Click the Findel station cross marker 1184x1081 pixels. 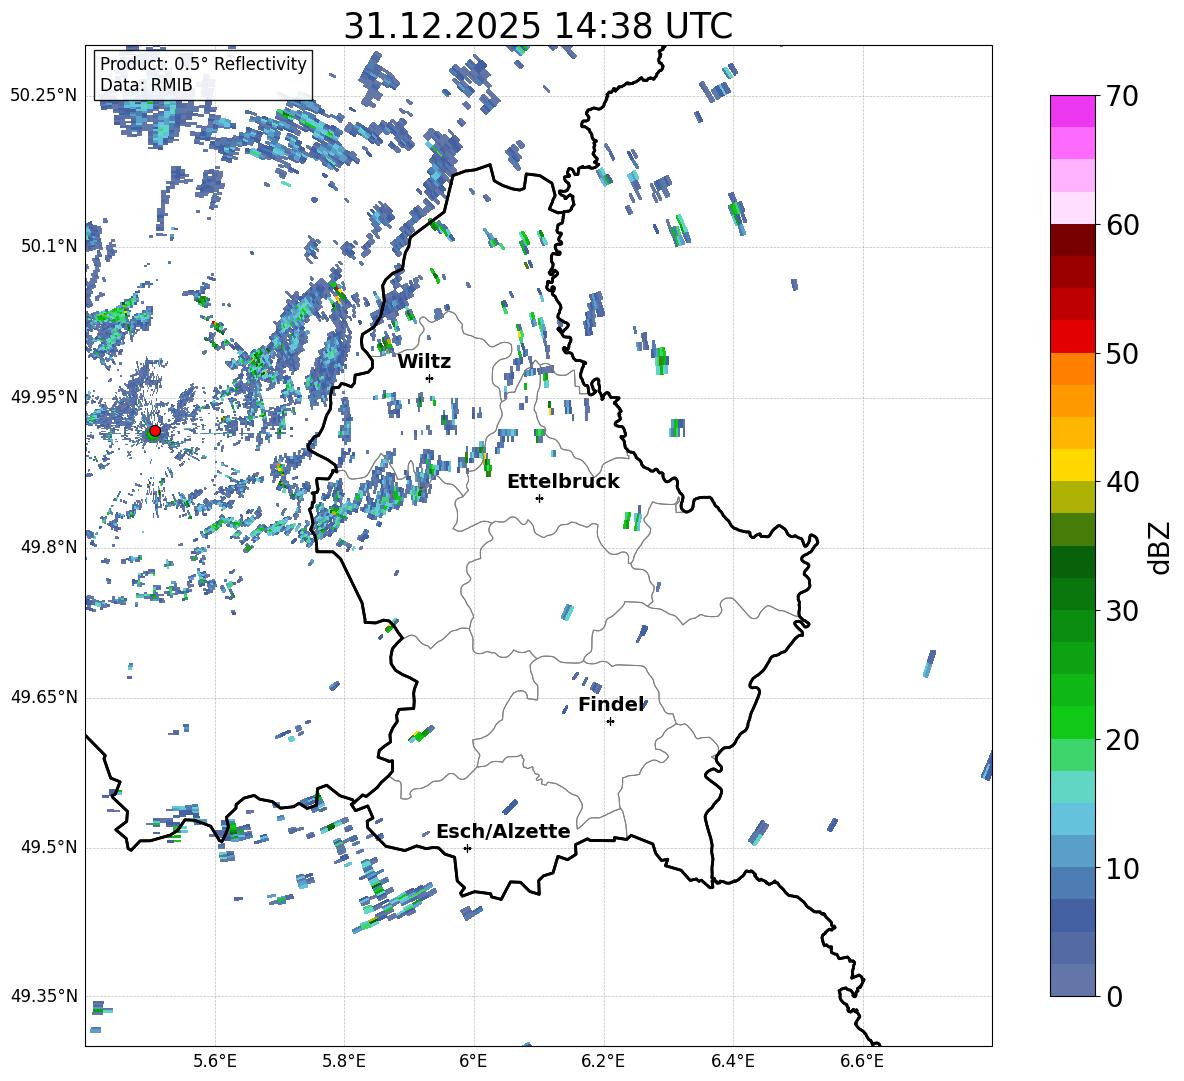pos(610,721)
